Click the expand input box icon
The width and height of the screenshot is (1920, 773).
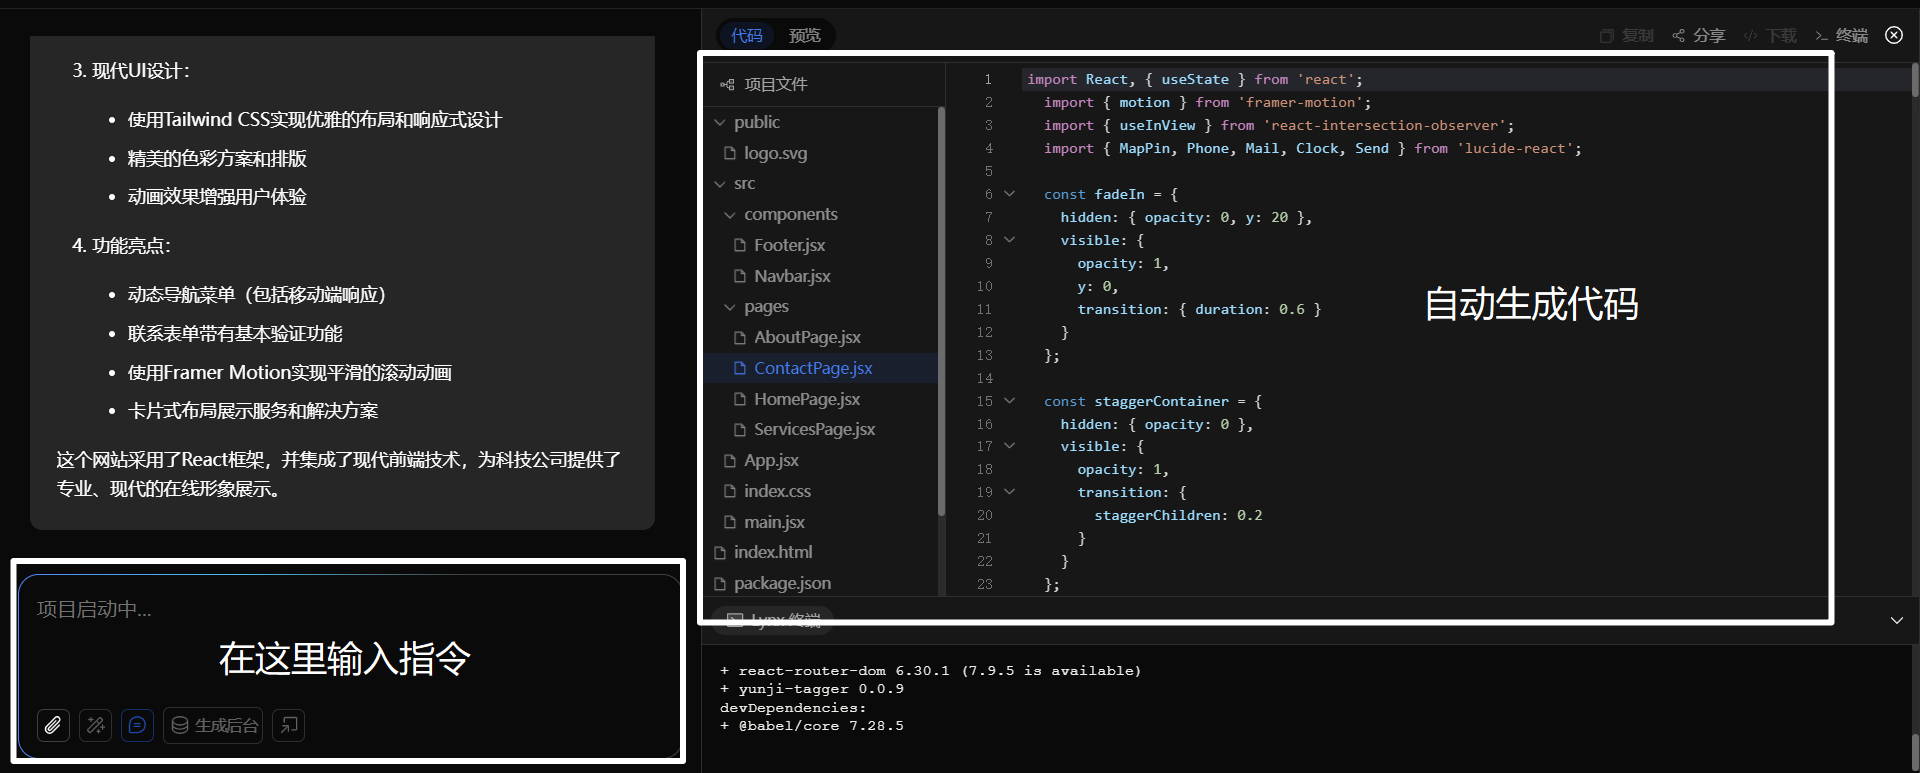point(289,725)
